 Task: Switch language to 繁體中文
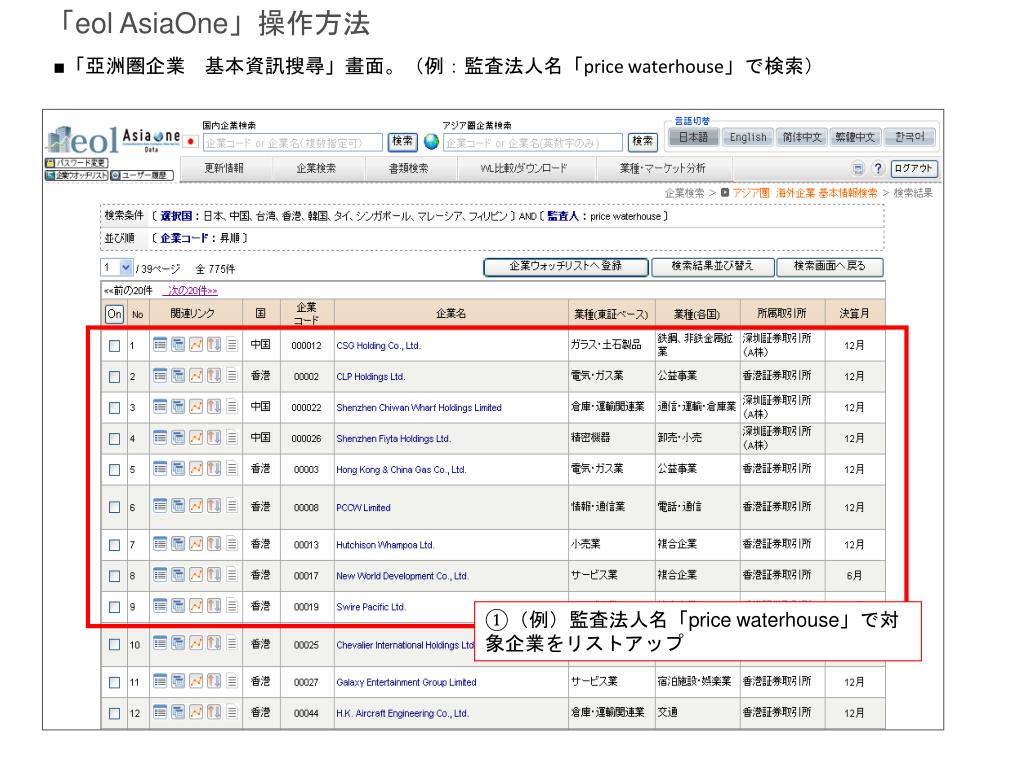click(856, 137)
